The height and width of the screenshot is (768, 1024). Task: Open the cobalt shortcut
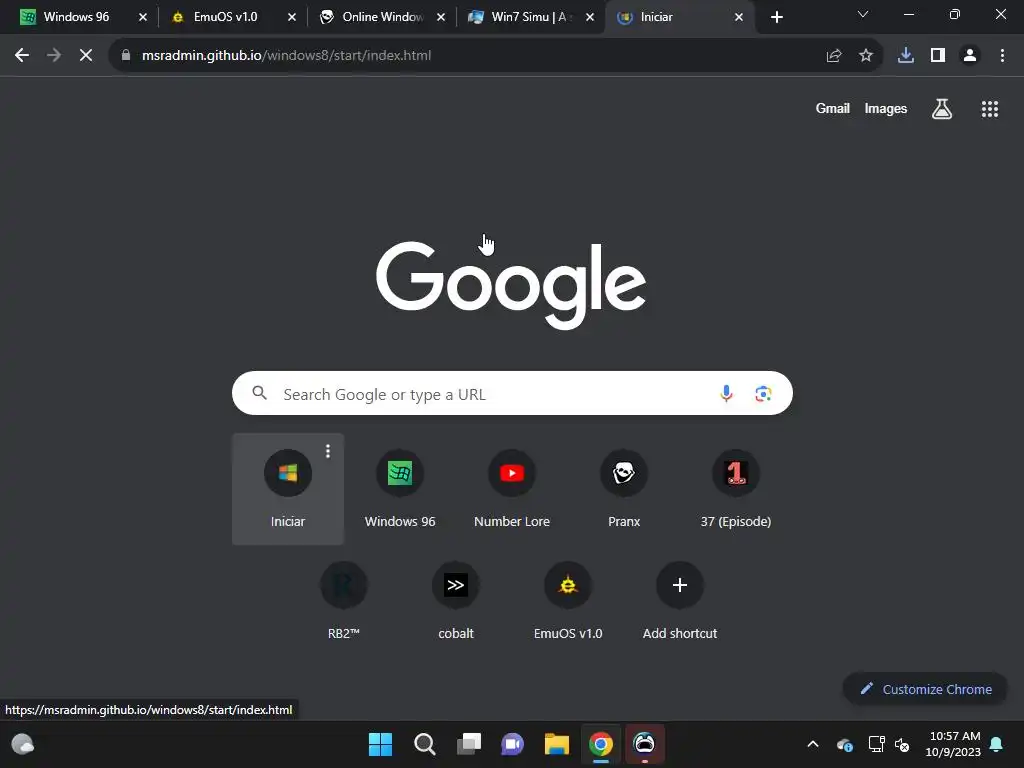click(456, 601)
